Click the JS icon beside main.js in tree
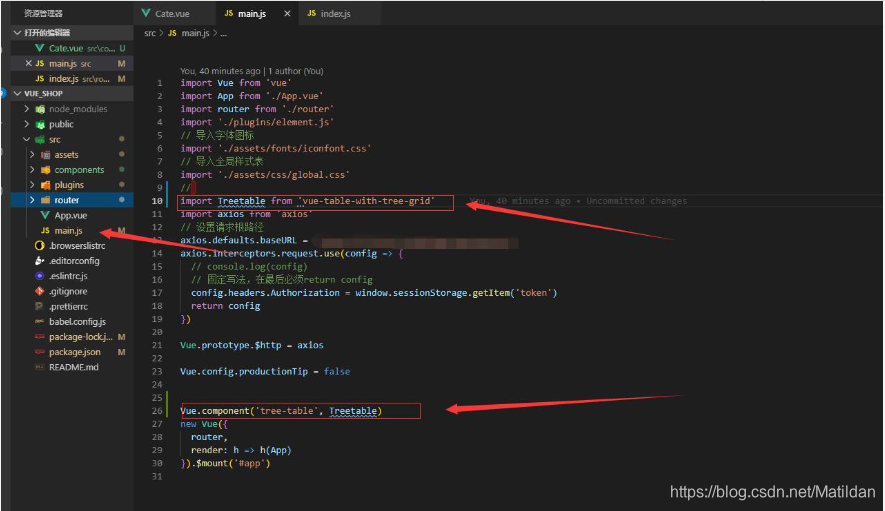This screenshot has width=885, height=511. pyautogui.click(x=45, y=230)
